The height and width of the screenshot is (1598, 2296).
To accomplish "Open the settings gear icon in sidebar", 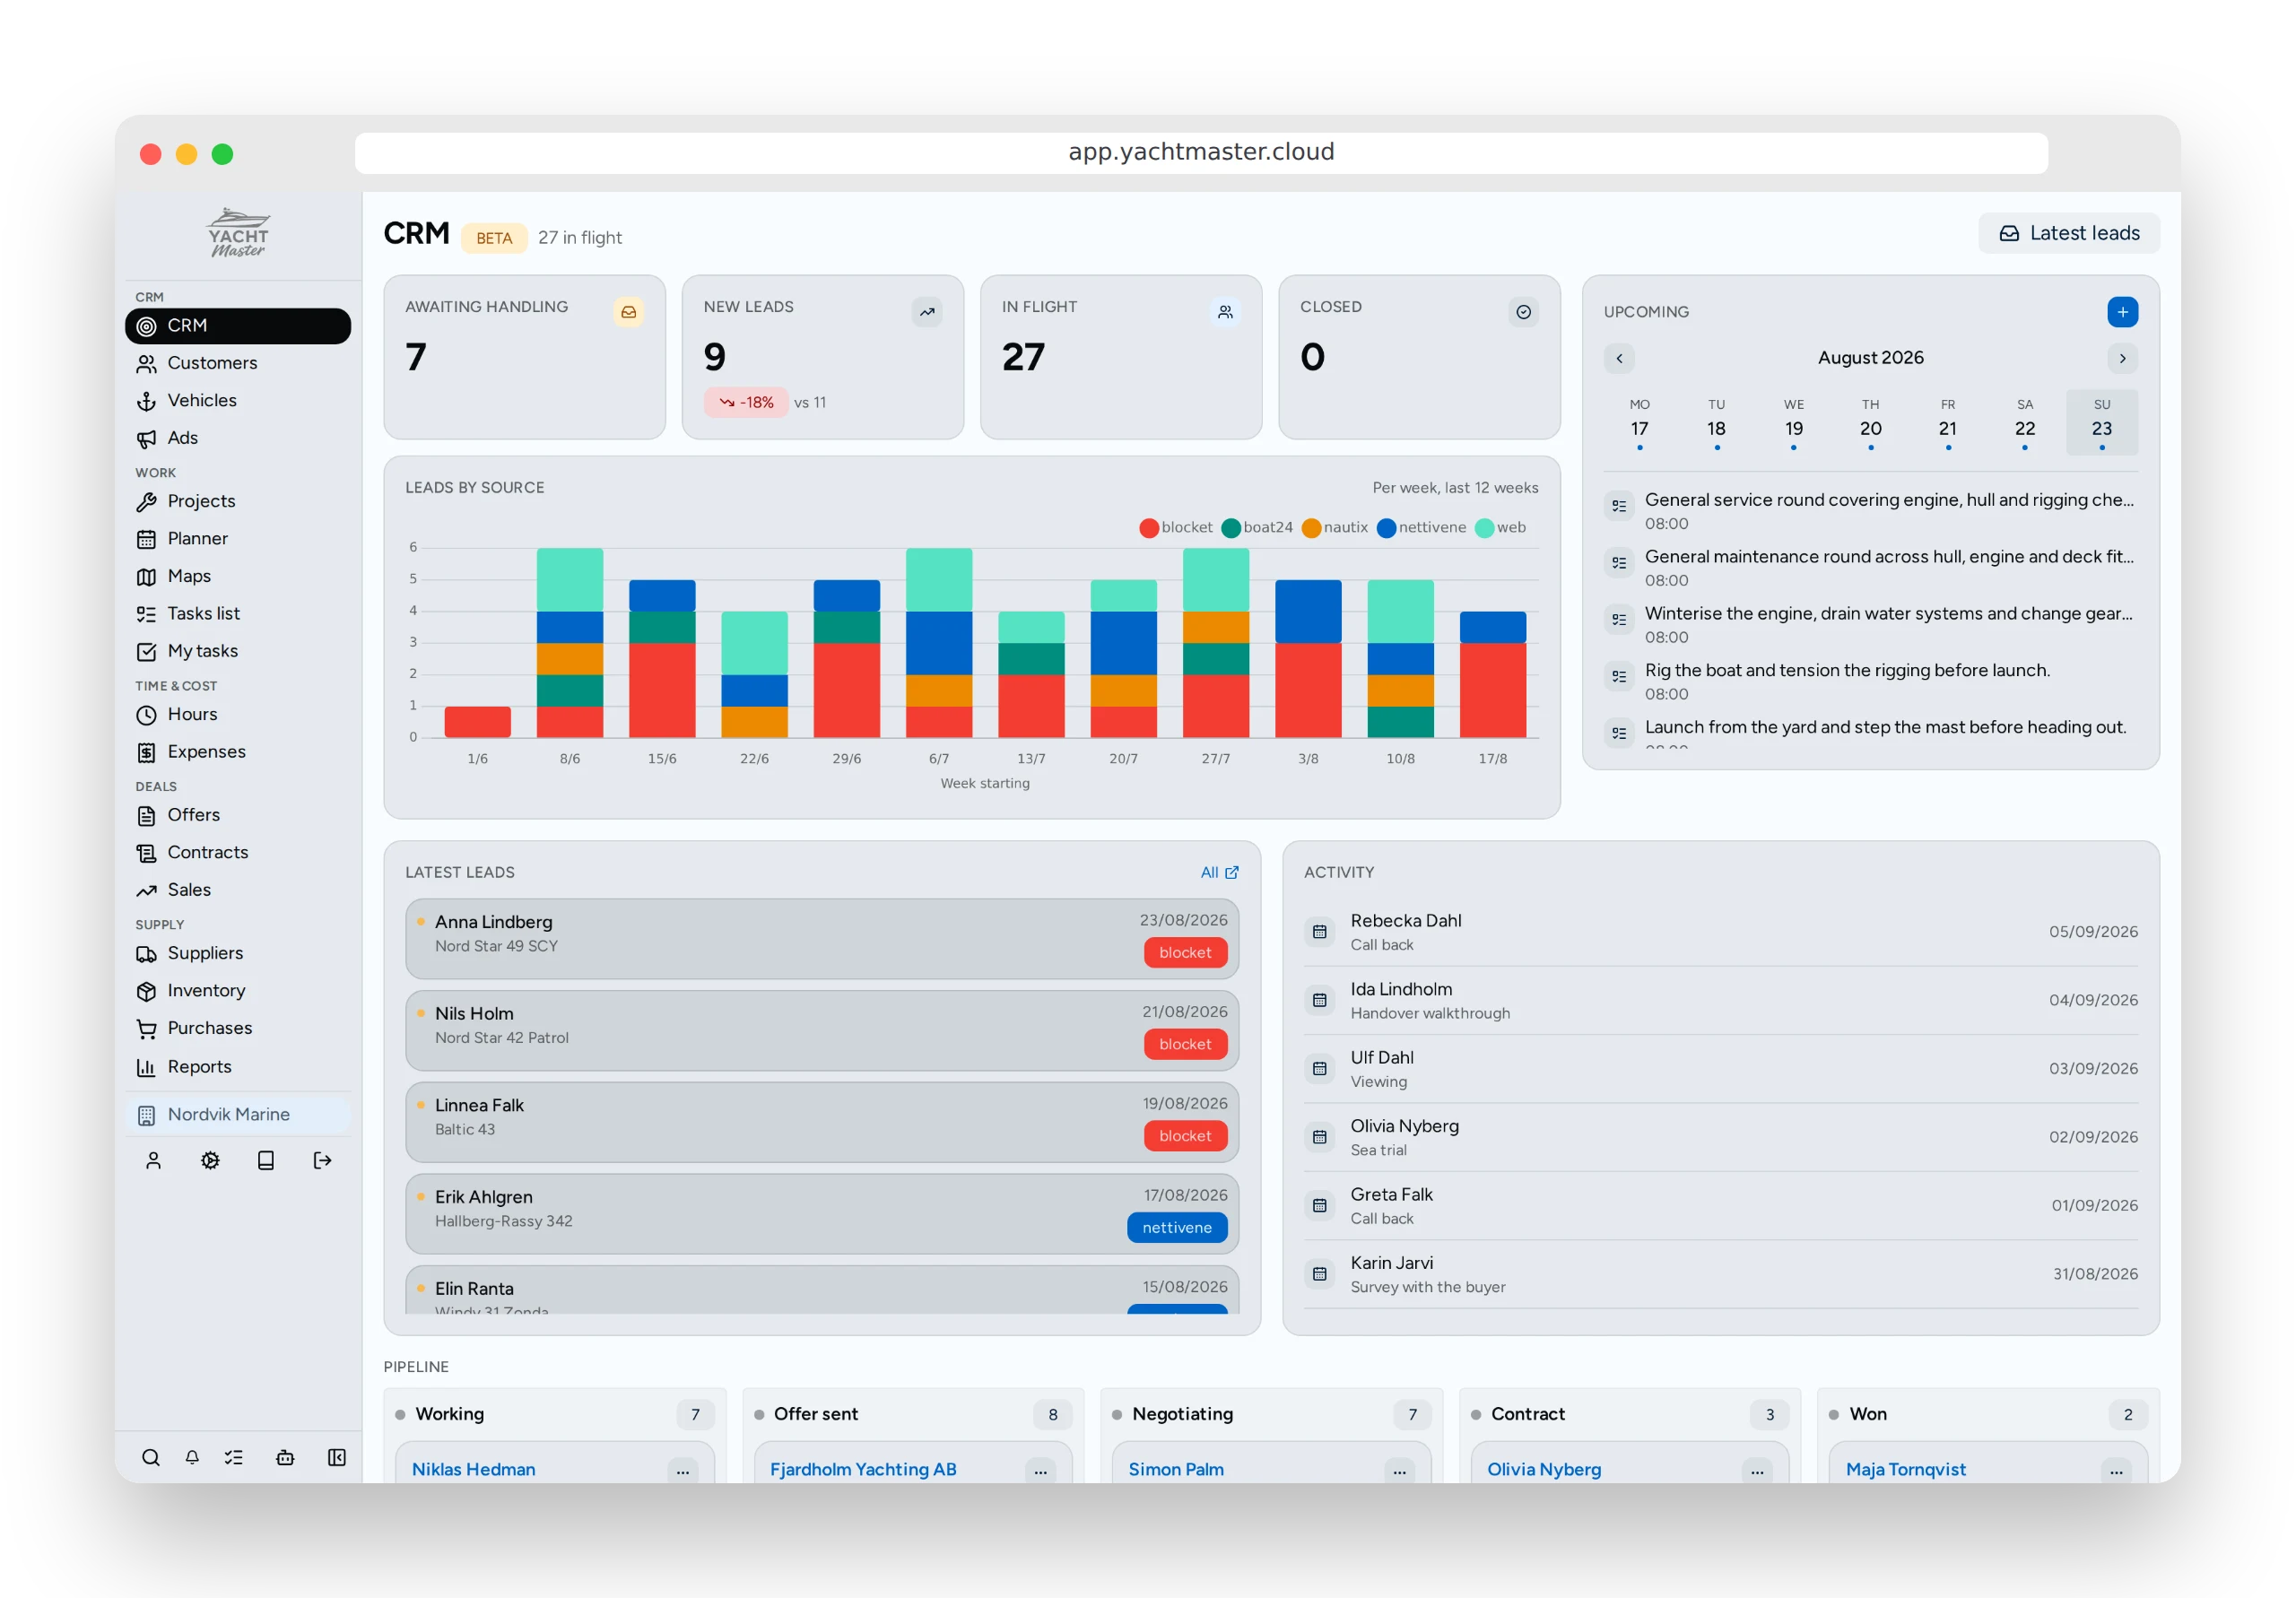I will pos(210,1160).
